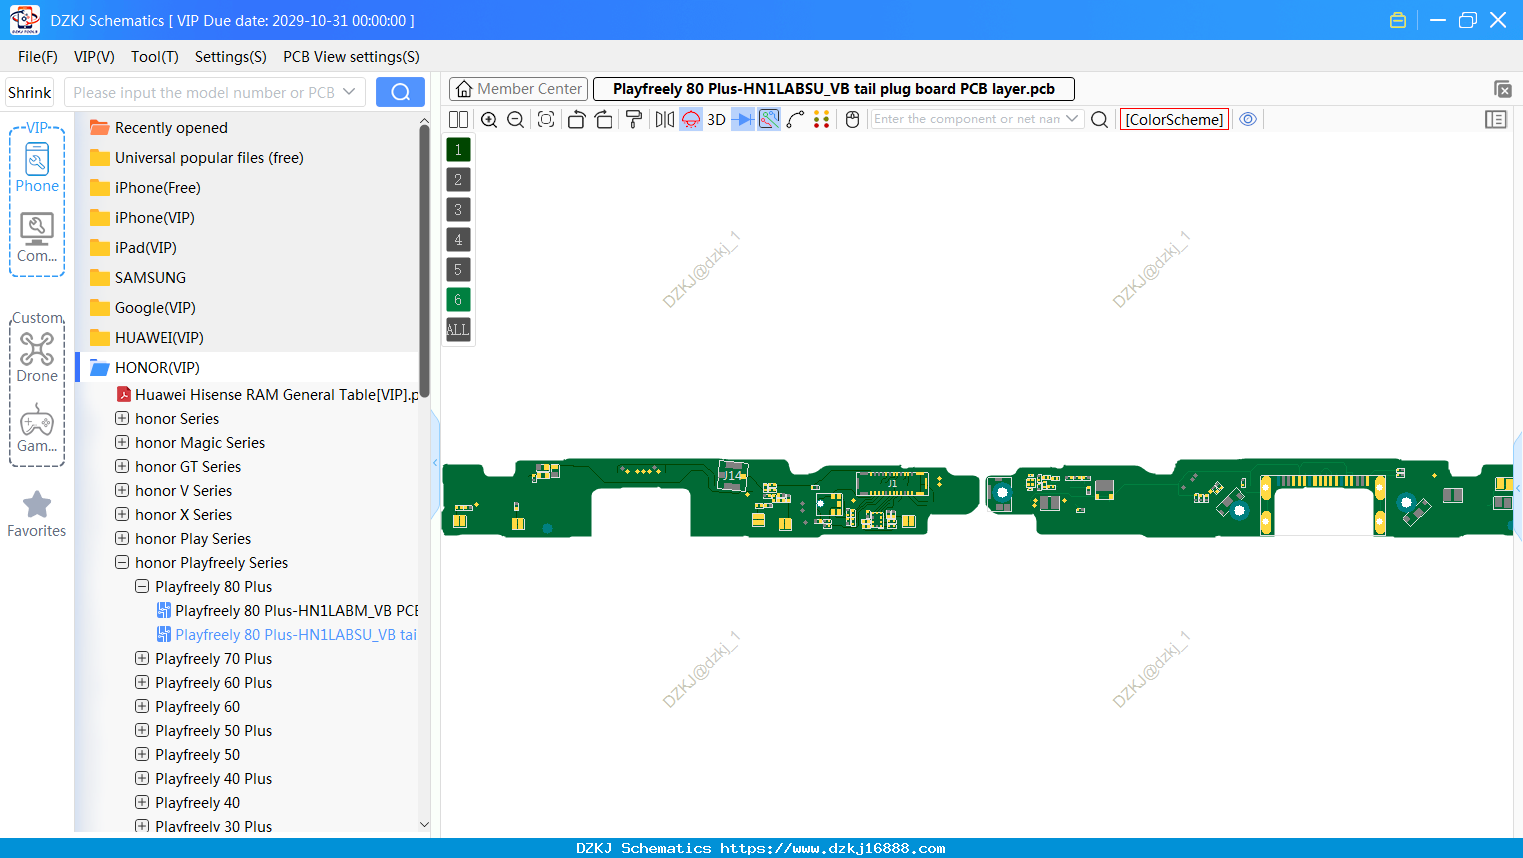
Task: Select PCB layer 6
Action: (x=458, y=300)
